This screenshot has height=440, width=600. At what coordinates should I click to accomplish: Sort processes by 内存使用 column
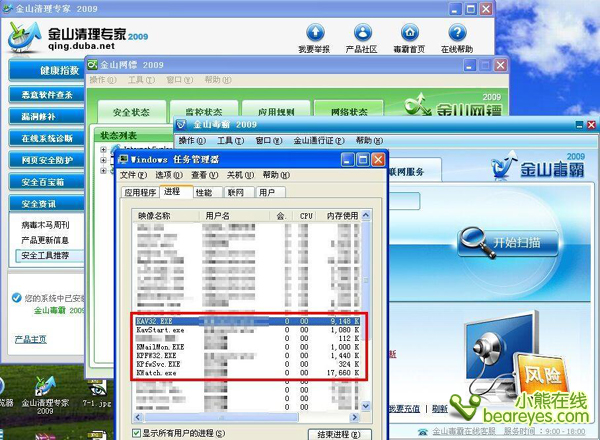(339, 216)
